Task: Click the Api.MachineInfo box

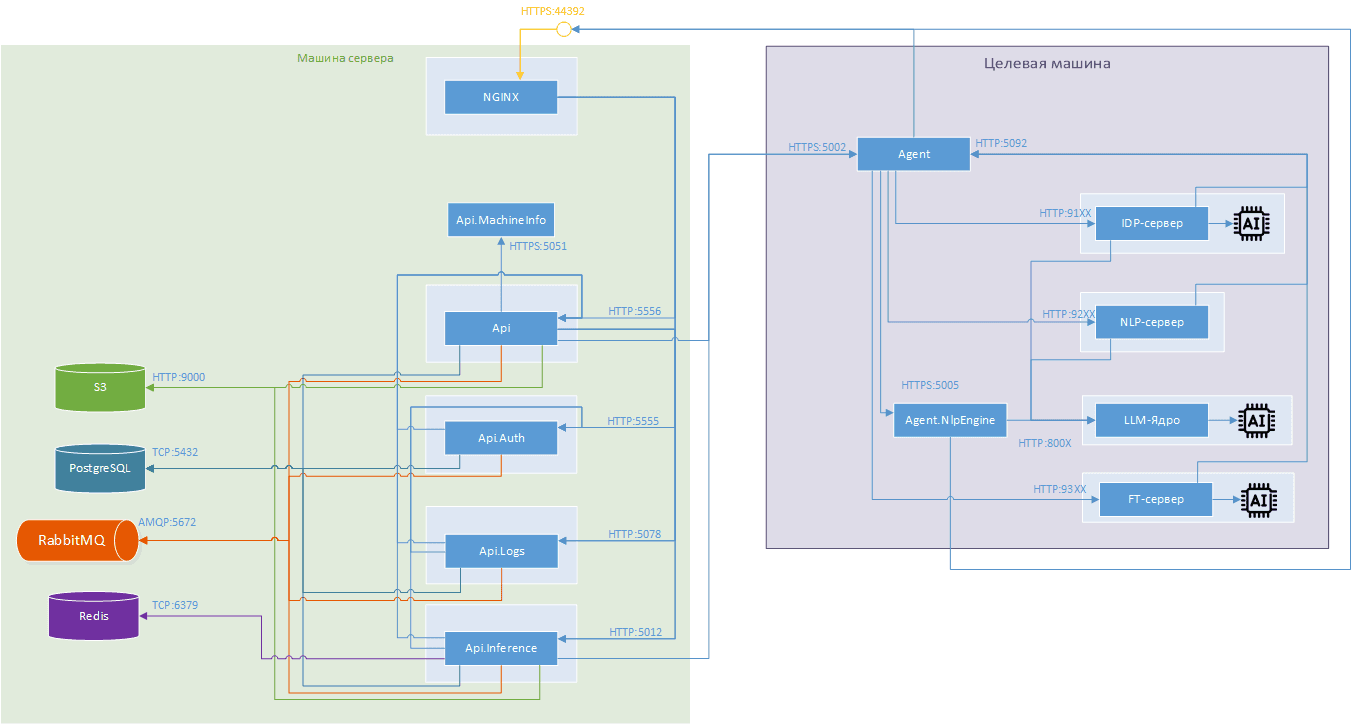Action: [x=499, y=219]
